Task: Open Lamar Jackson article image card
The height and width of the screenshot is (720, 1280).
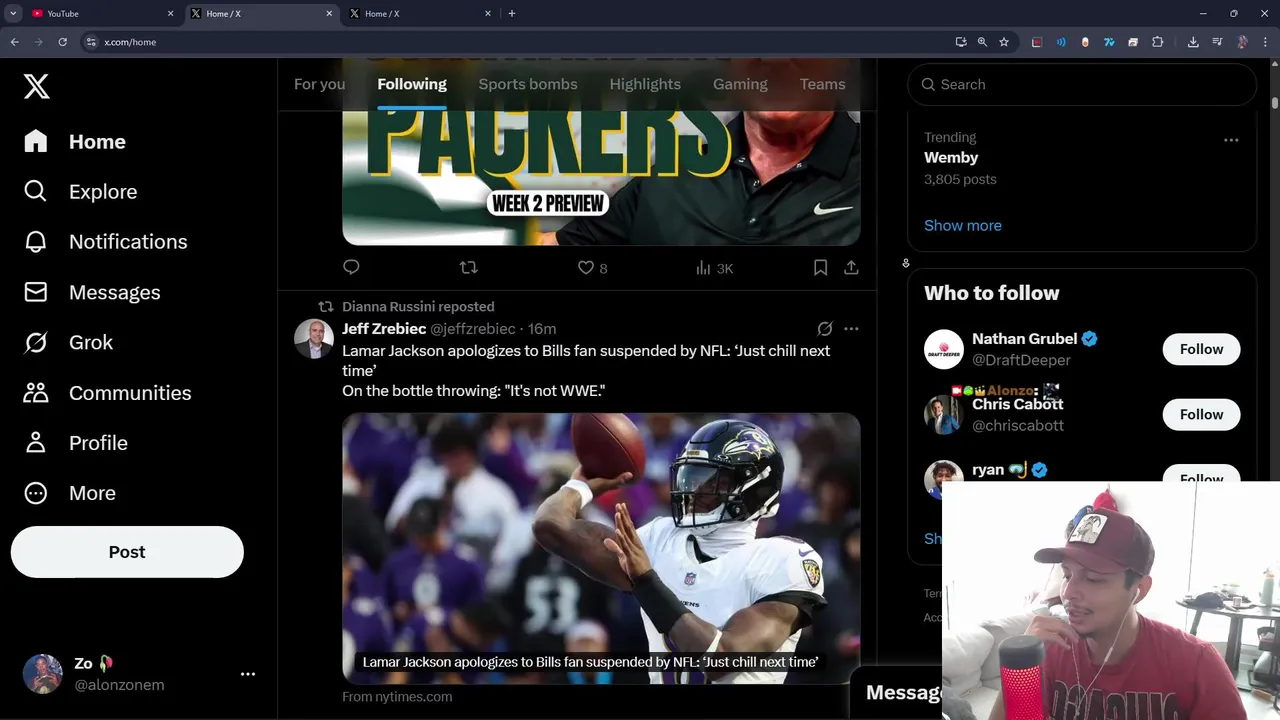Action: coord(601,548)
